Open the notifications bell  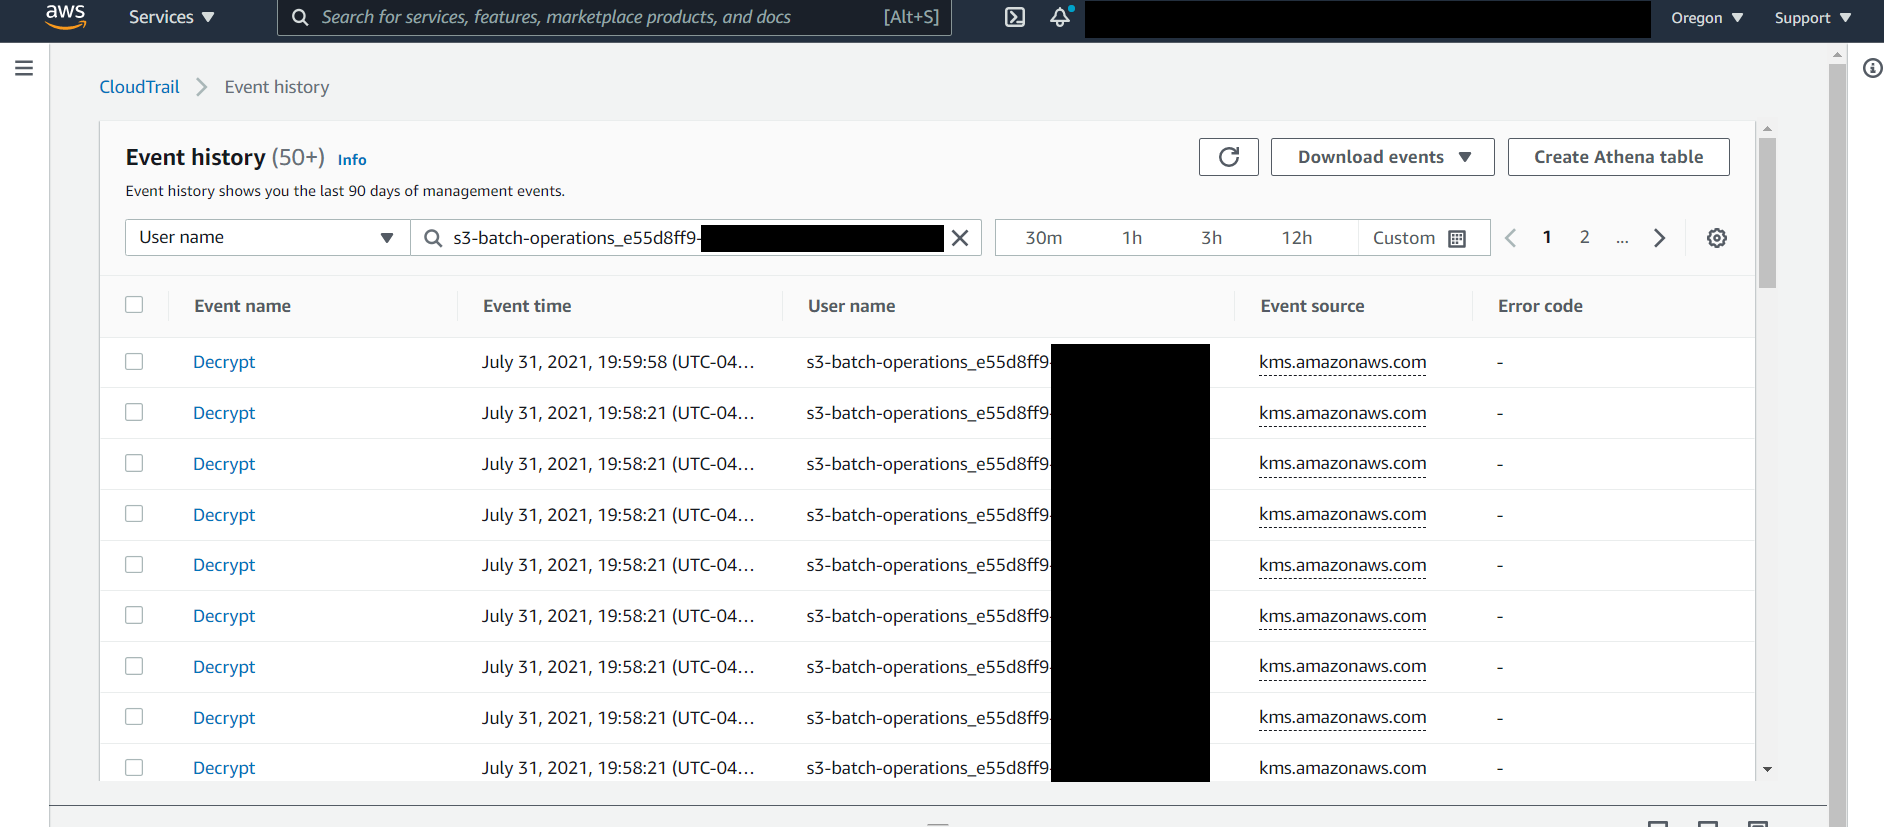click(1060, 17)
